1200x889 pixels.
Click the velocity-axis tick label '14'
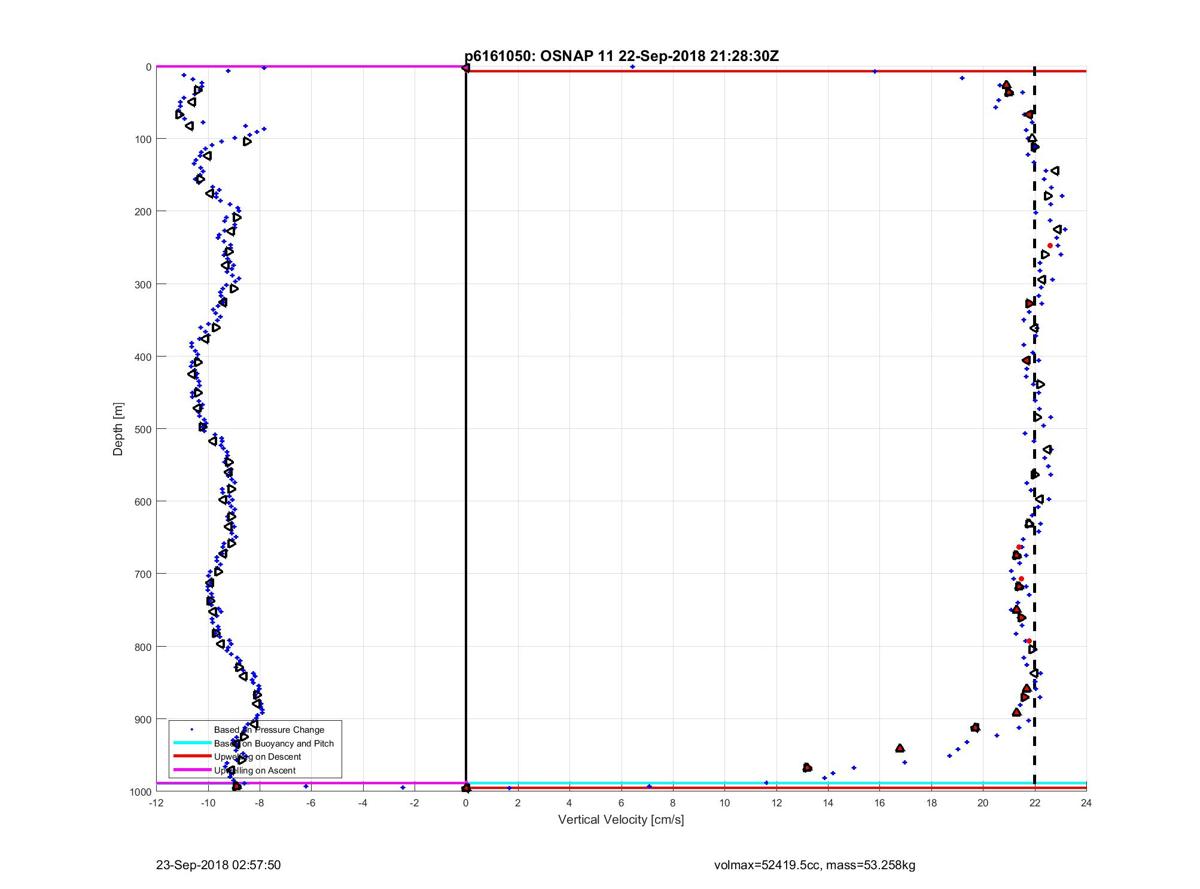pyautogui.click(x=828, y=802)
